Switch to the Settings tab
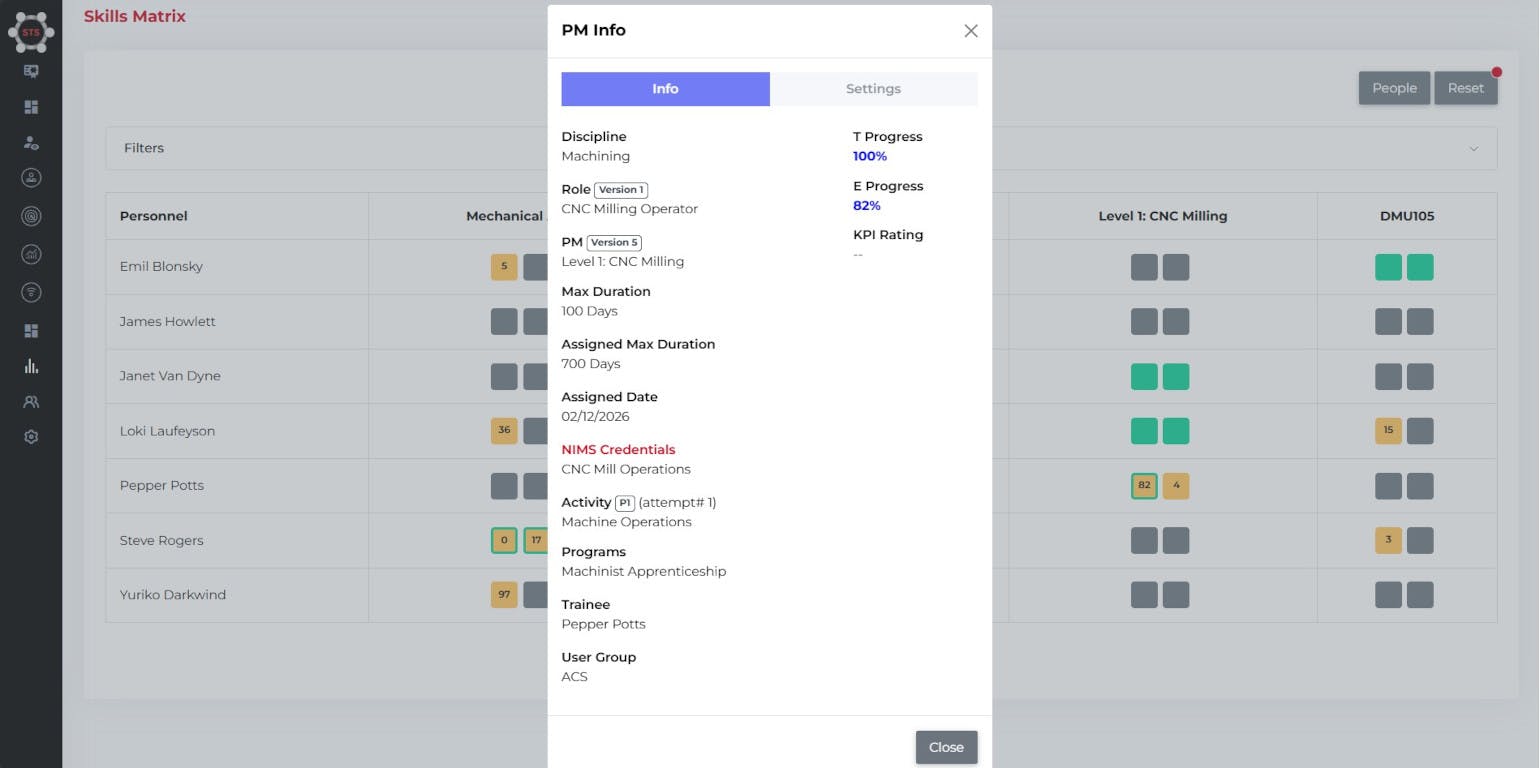 pos(873,89)
